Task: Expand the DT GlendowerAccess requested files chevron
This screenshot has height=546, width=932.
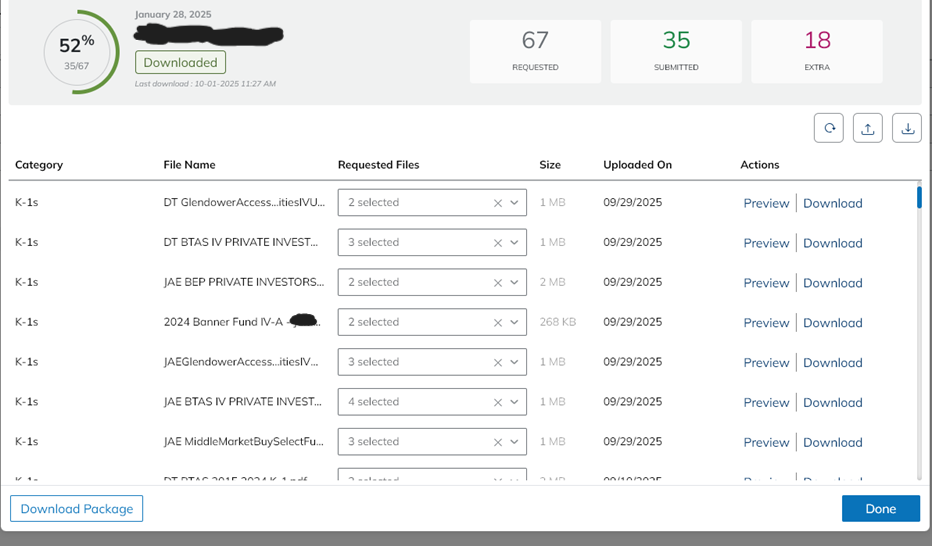Action: [514, 203]
